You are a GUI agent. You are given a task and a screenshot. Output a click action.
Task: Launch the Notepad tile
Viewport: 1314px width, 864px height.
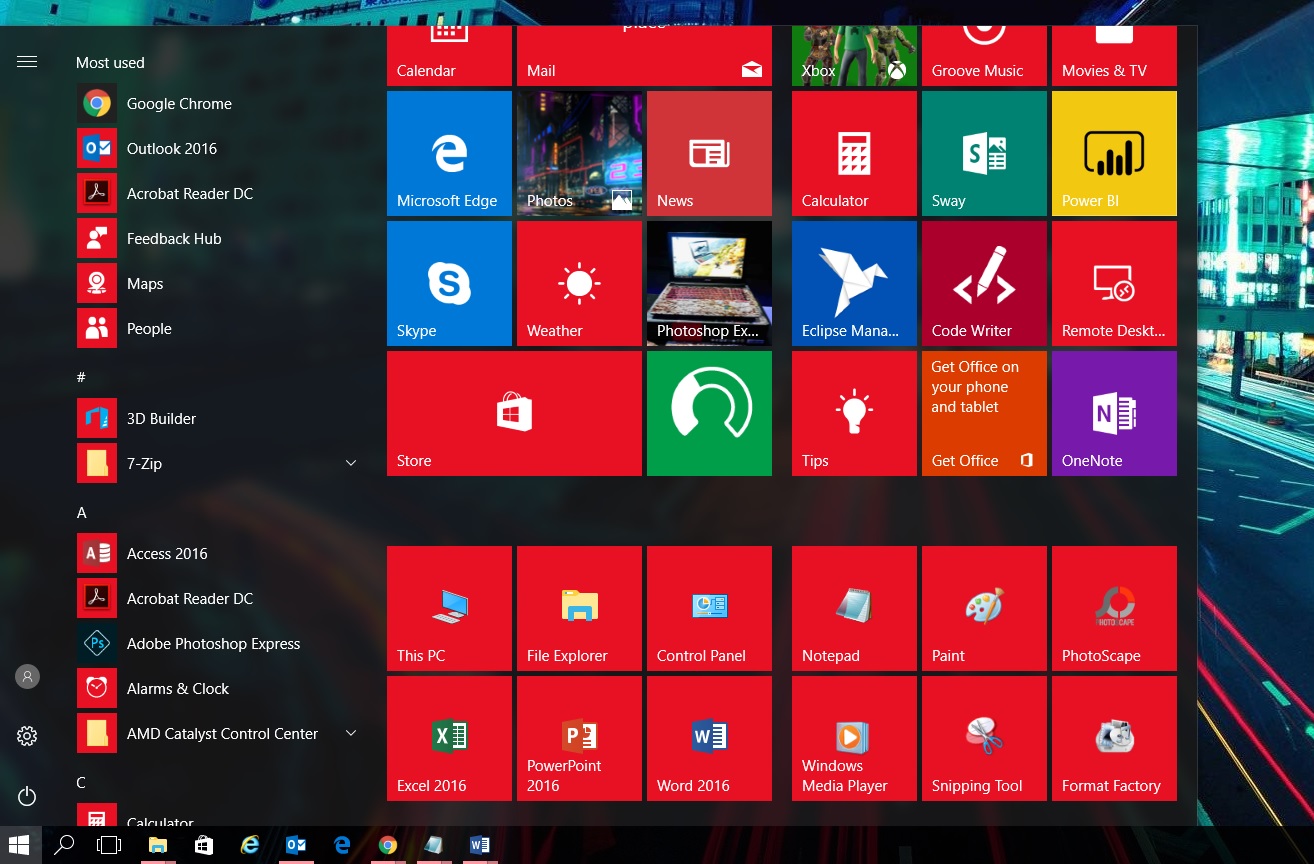point(854,608)
